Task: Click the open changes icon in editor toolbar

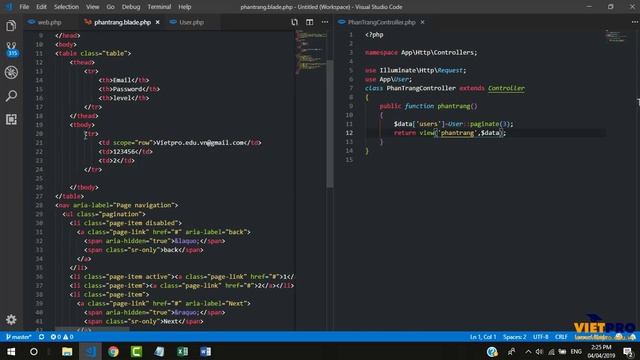Action: tap(294, 22)
